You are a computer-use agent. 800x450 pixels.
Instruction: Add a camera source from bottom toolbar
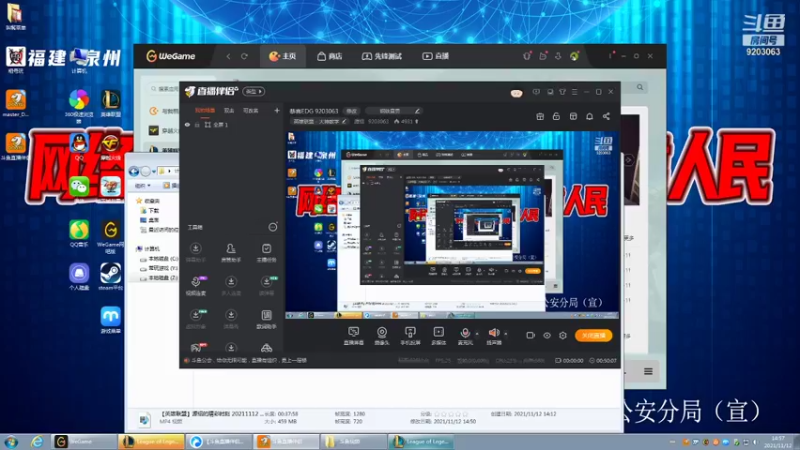pos(382,336)
